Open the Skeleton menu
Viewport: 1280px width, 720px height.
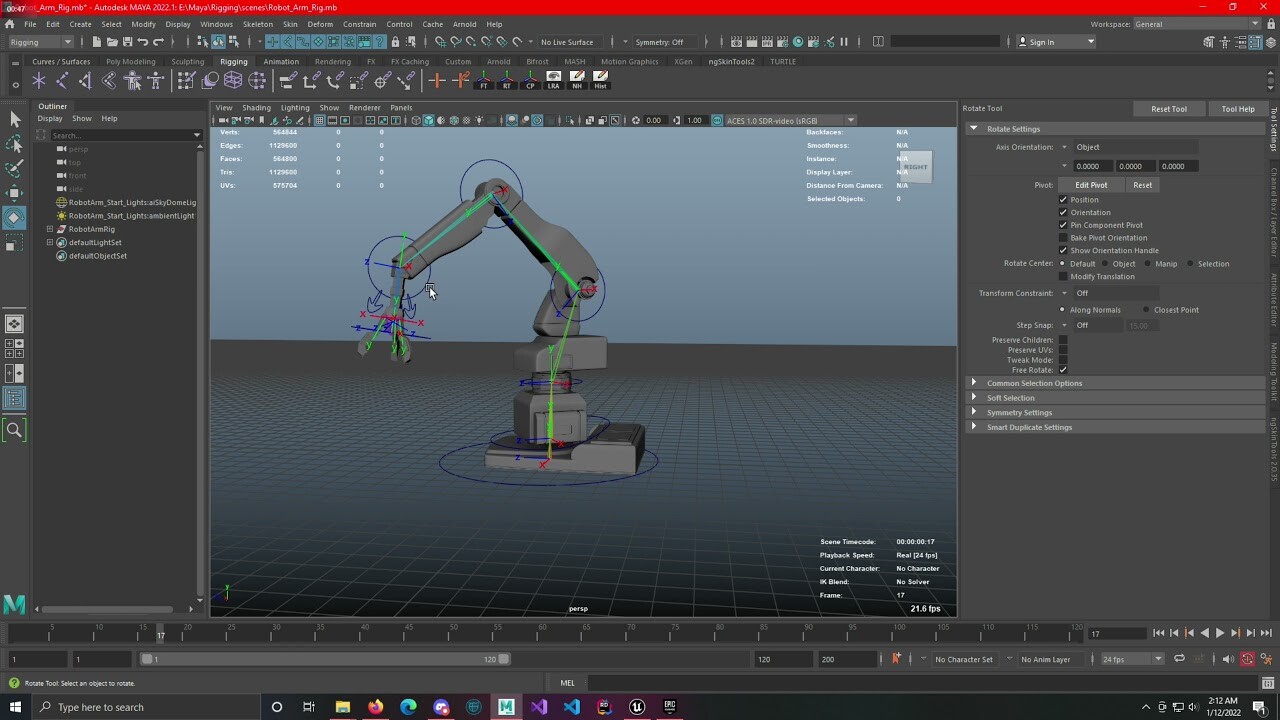coord(256,24)
